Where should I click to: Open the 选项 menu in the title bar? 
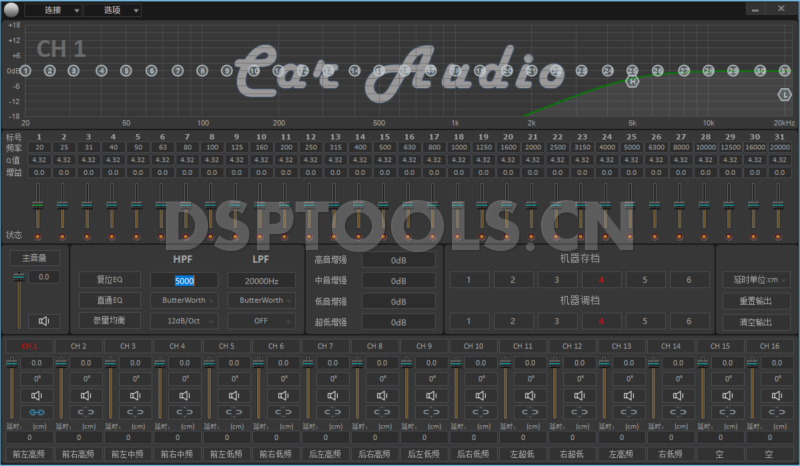111,9
